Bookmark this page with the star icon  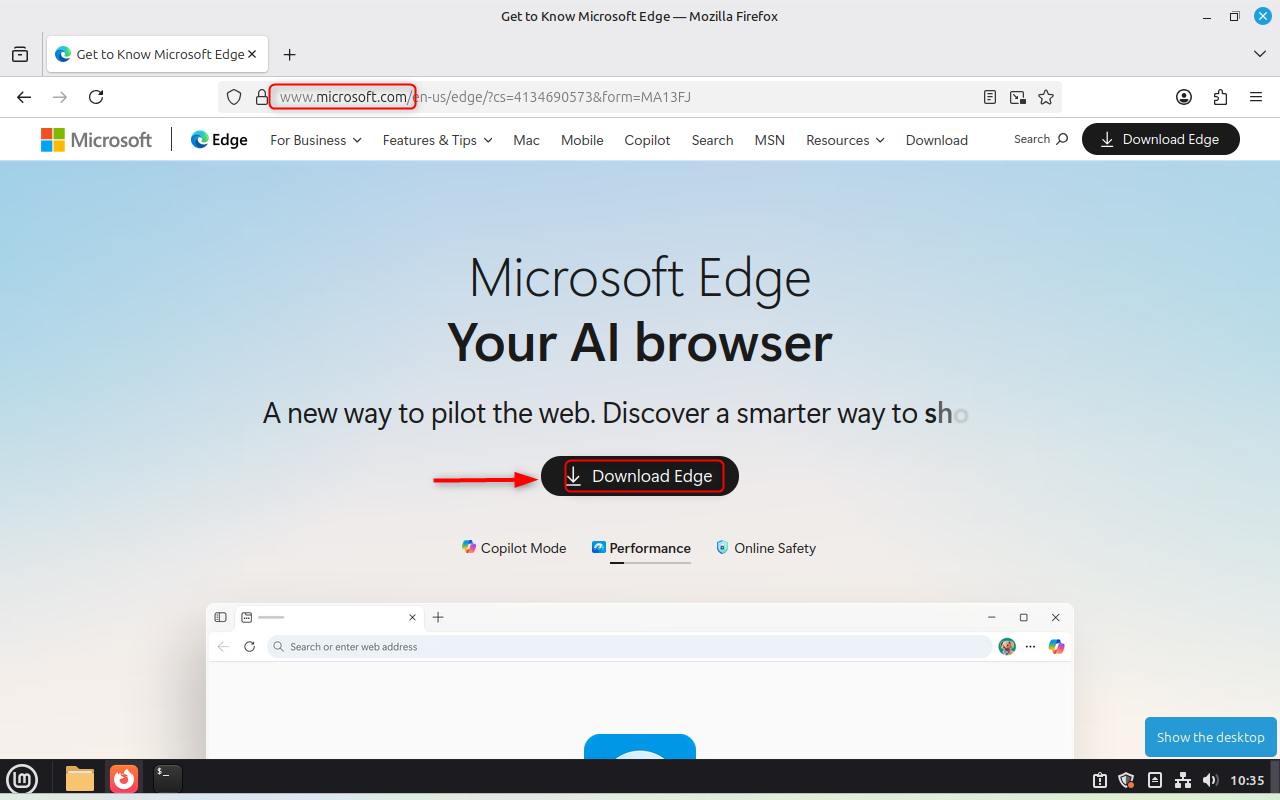[x=1046, y=97]
